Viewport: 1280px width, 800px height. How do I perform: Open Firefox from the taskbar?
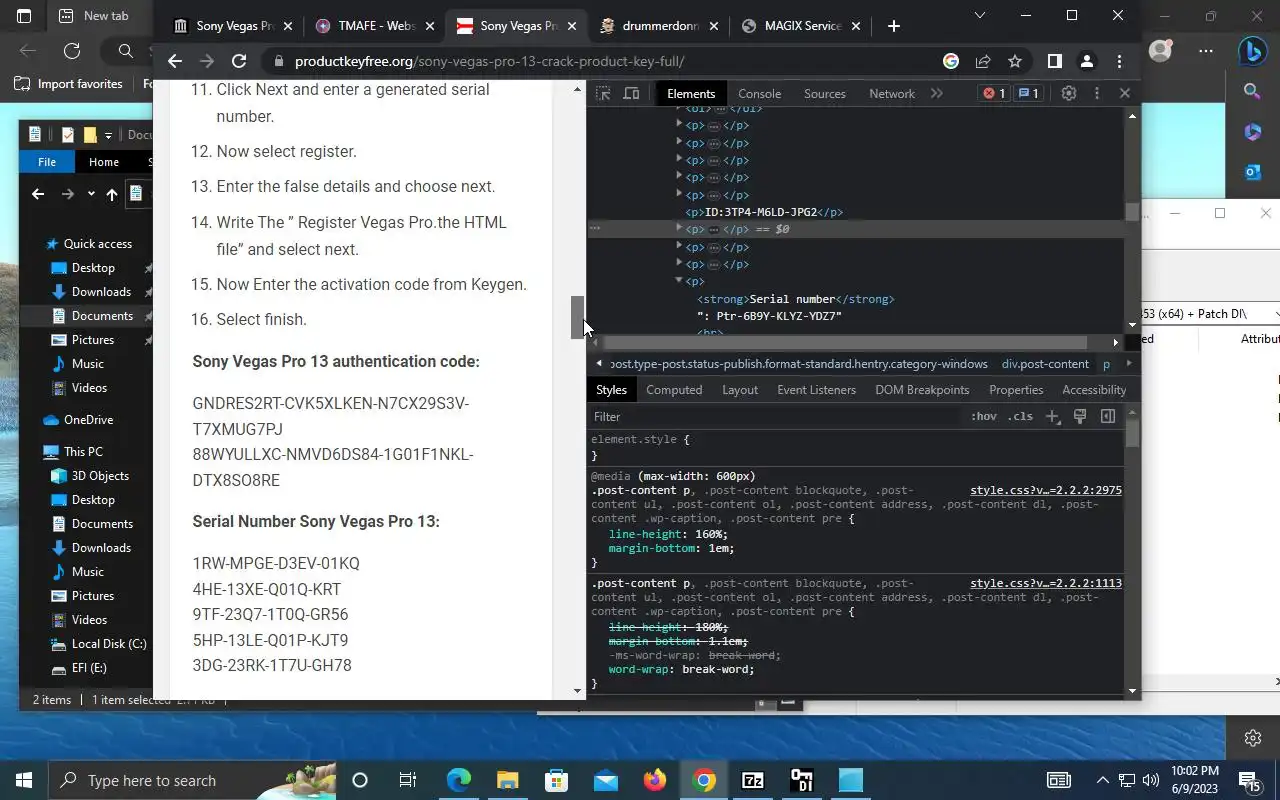[655, 780]
